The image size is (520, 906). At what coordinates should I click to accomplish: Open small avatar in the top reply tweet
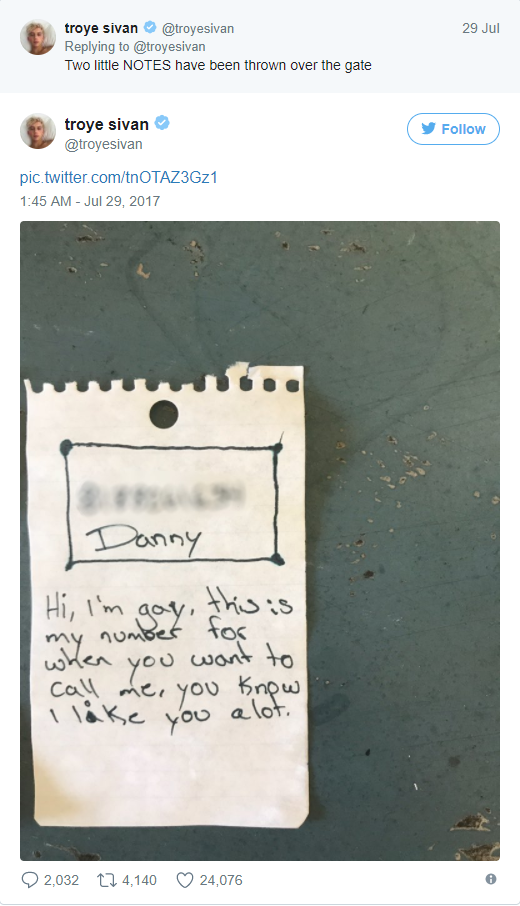click(x=38, y=37)
